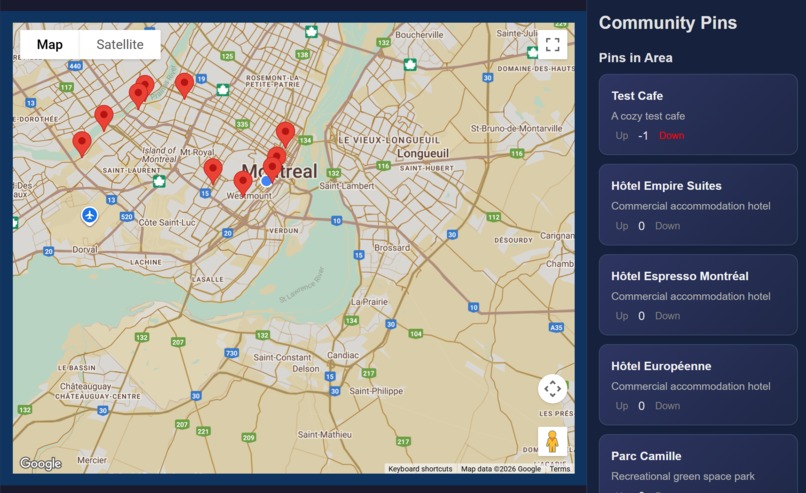Click the Saint-Constant label on map
This screenshot has width=806, height=493.
coord(282,357)
